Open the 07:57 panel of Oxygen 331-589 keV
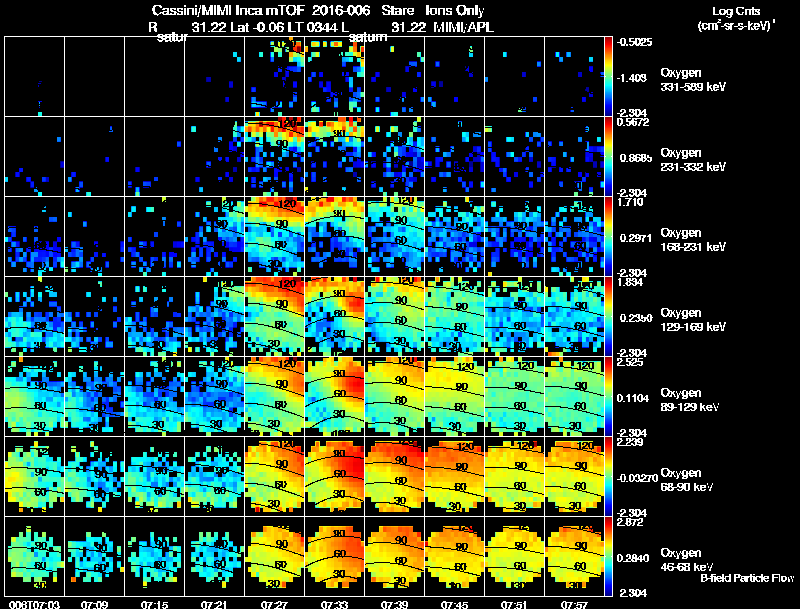The image size is (800, 609). [574, 77]
